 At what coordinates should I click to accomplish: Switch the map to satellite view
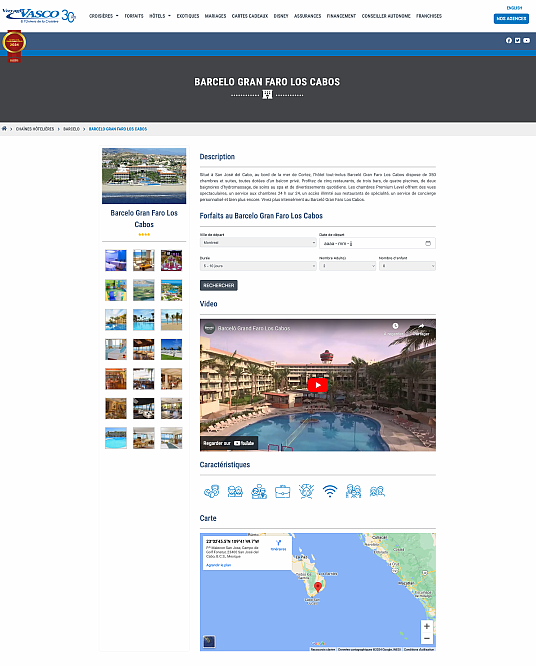tap(209, 641)
